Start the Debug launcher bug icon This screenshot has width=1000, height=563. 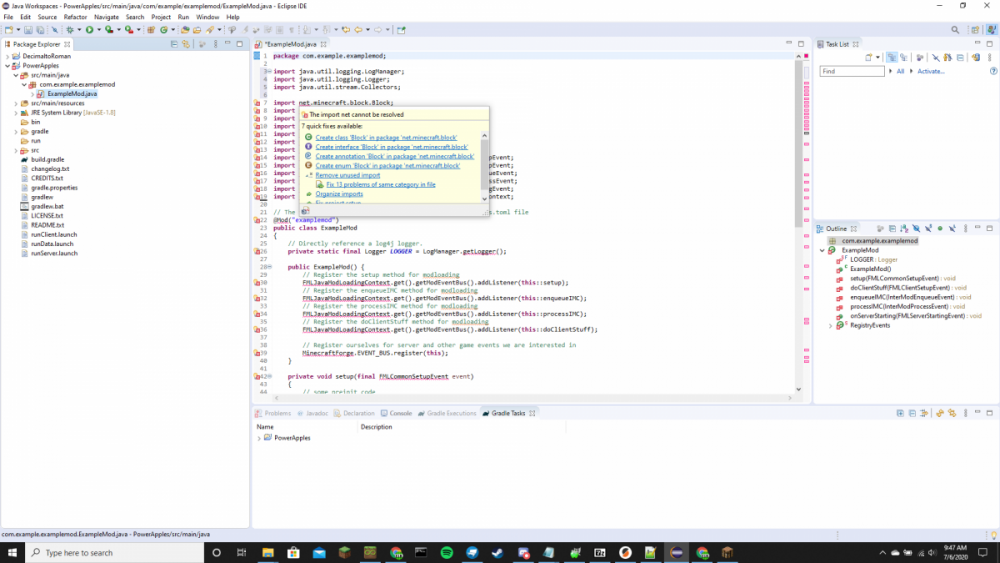point(70,29)
